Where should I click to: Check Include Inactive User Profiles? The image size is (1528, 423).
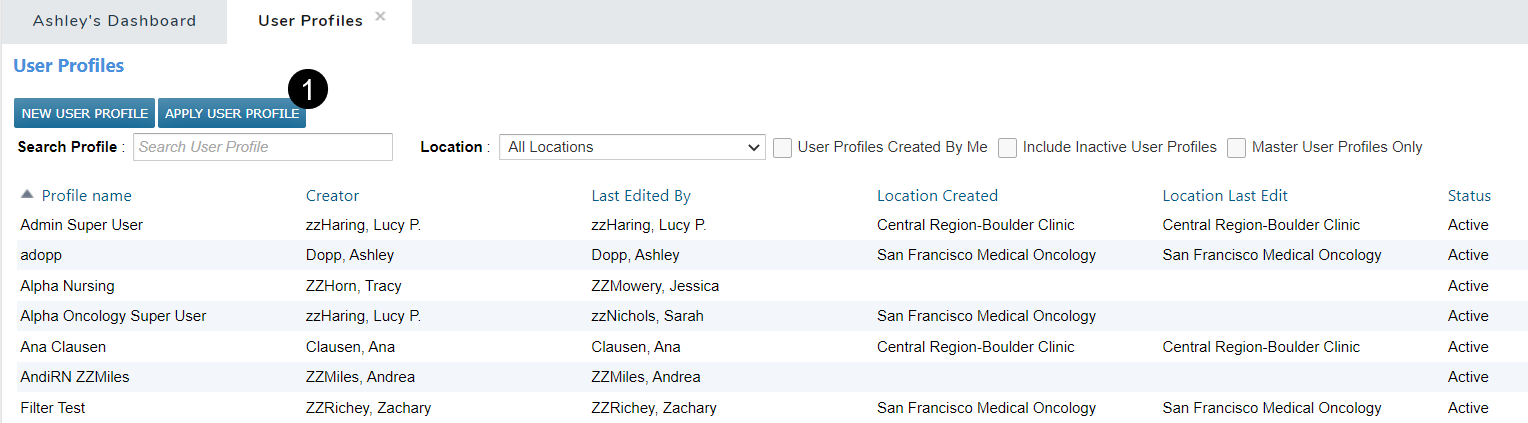coord(1007,148)
